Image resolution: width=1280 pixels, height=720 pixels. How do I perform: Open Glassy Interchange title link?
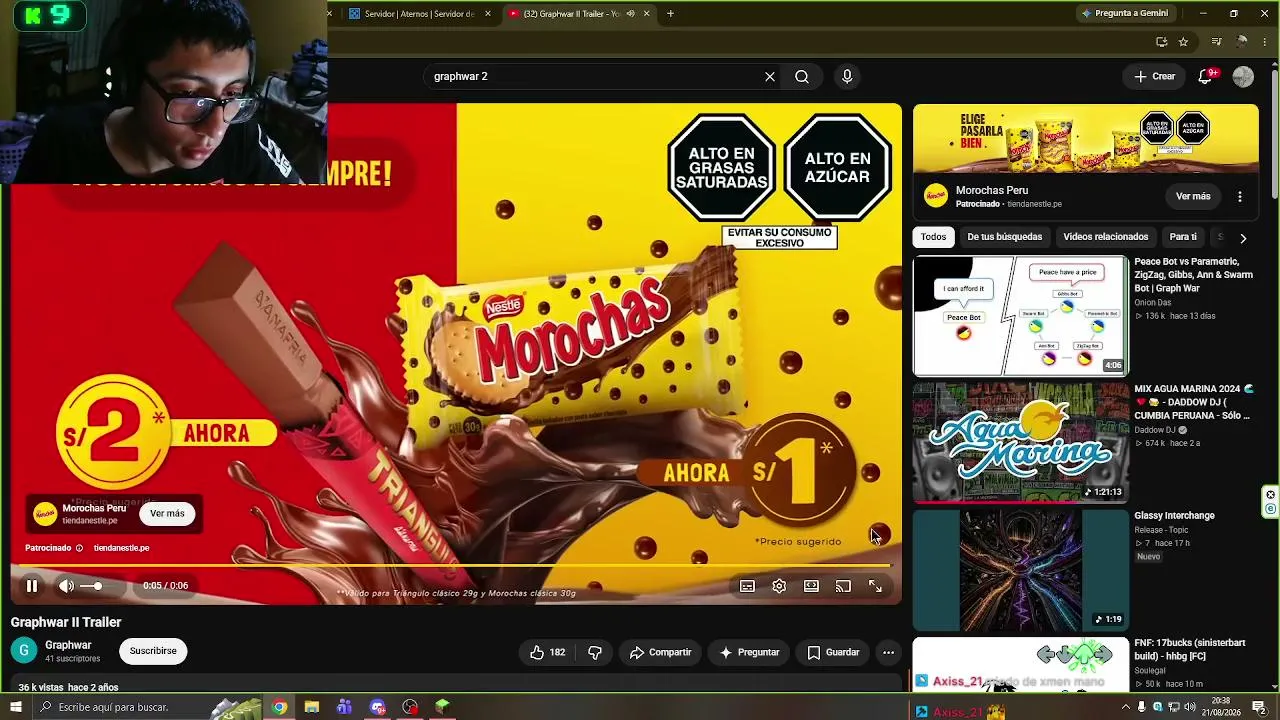[x=1175, y=516]
